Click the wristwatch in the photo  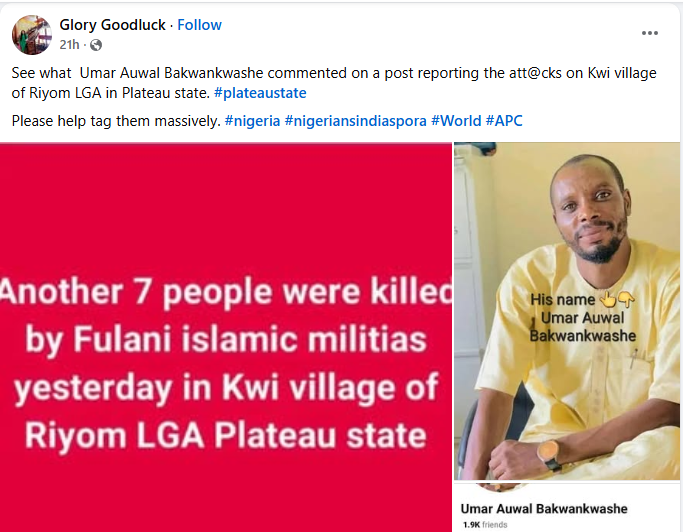[548, 454]
